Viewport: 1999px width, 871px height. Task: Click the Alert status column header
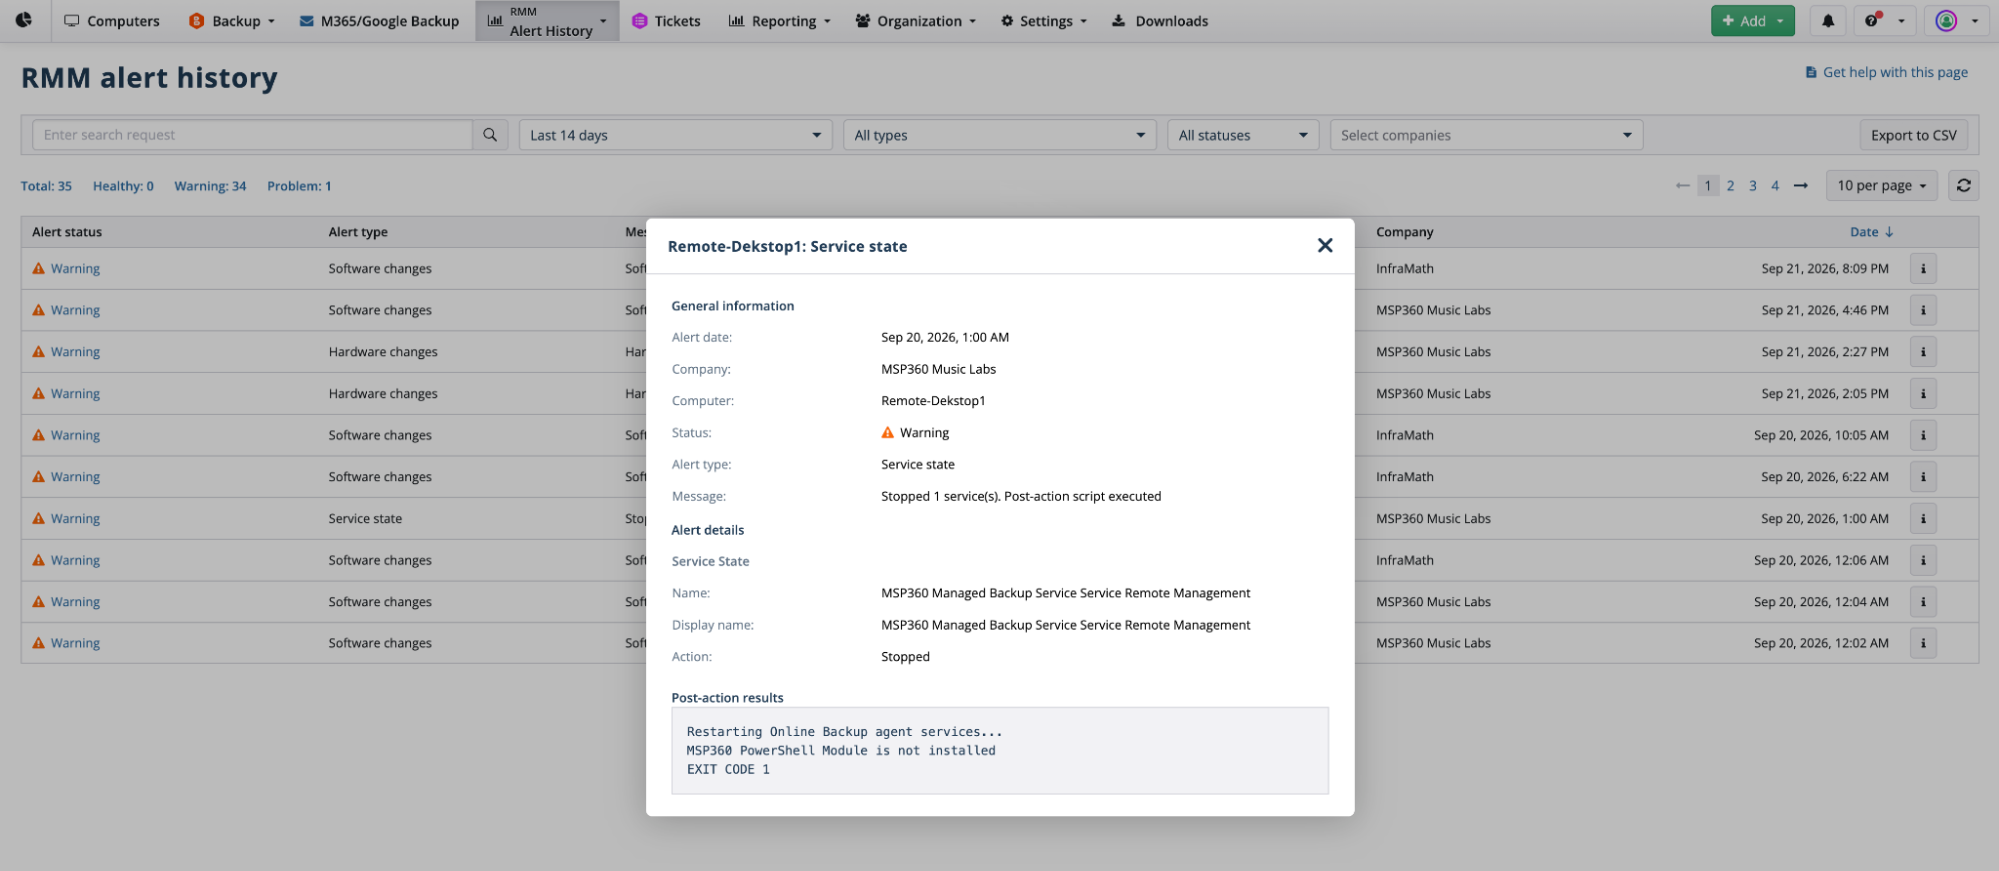pyautogui.click(x=67, y=232)
